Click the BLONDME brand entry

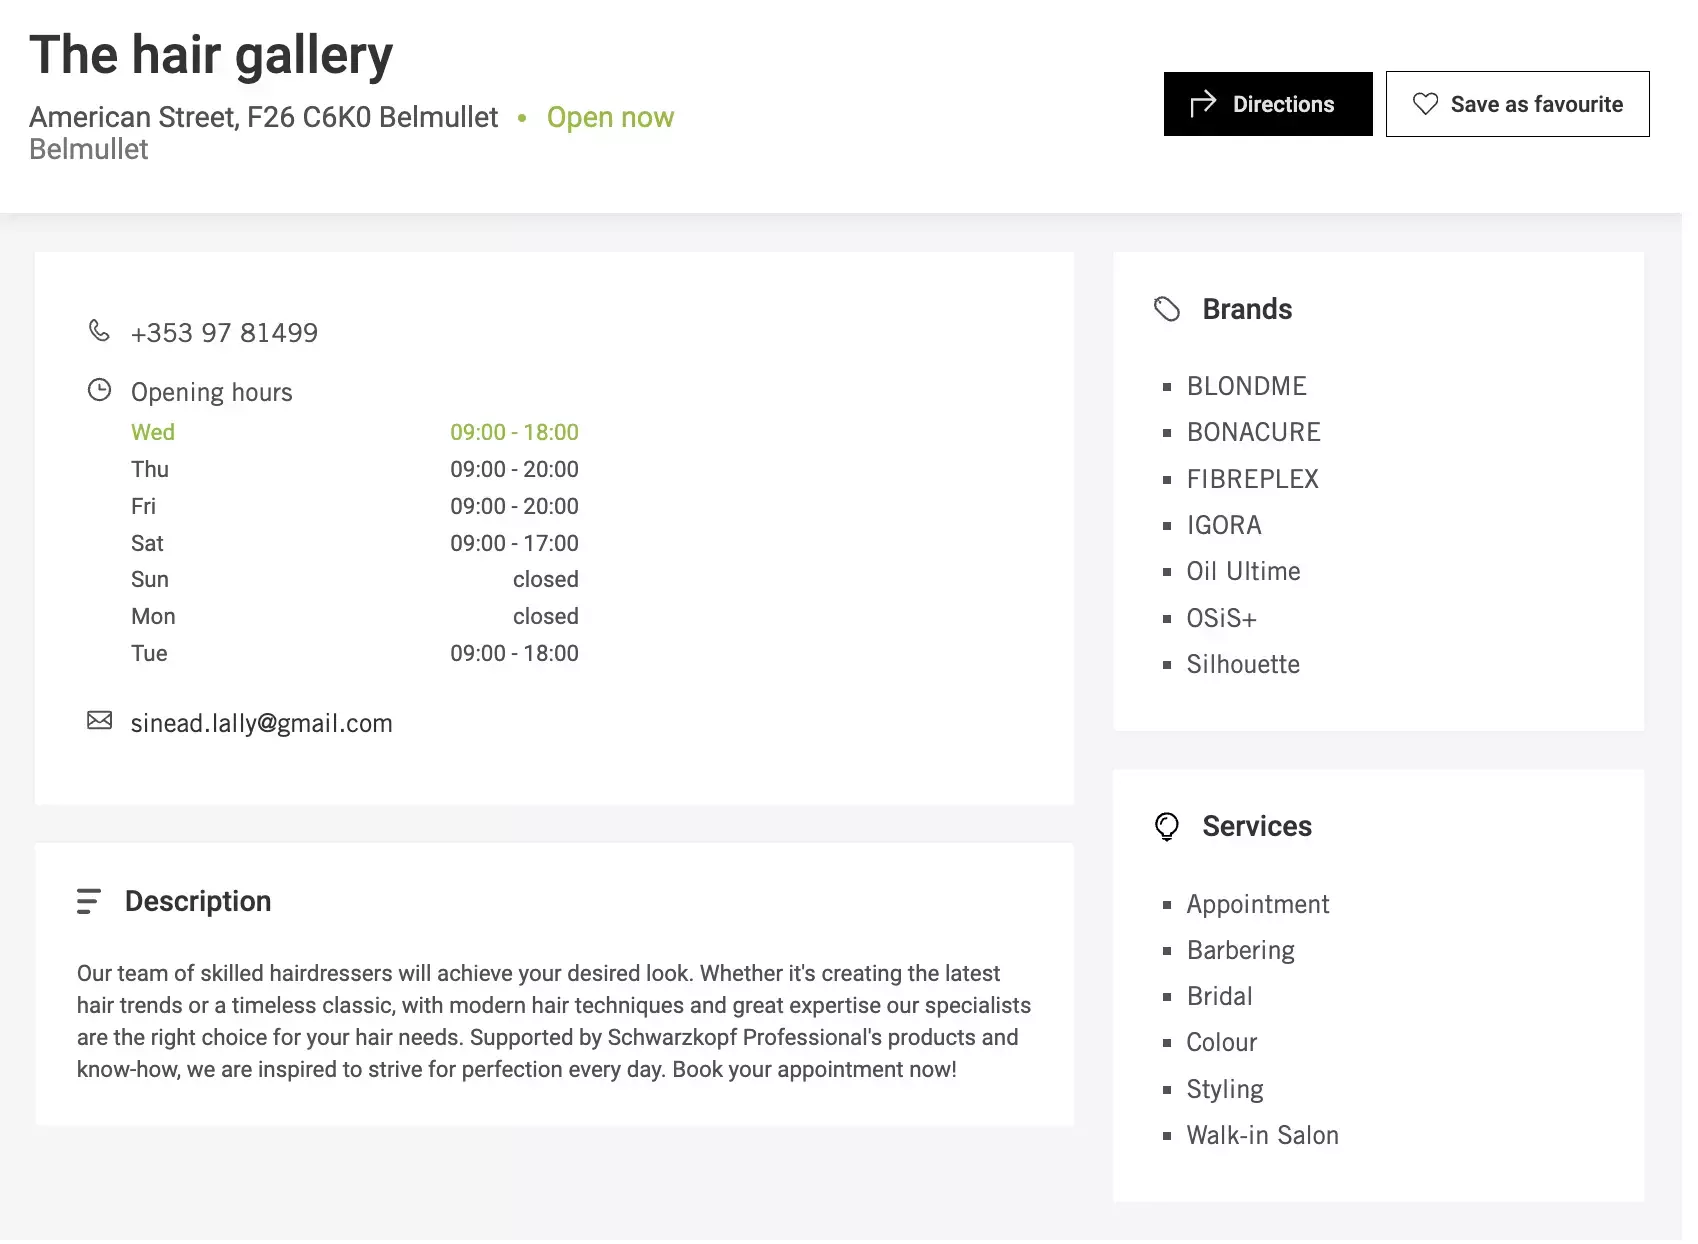(x=1246, y=385)
